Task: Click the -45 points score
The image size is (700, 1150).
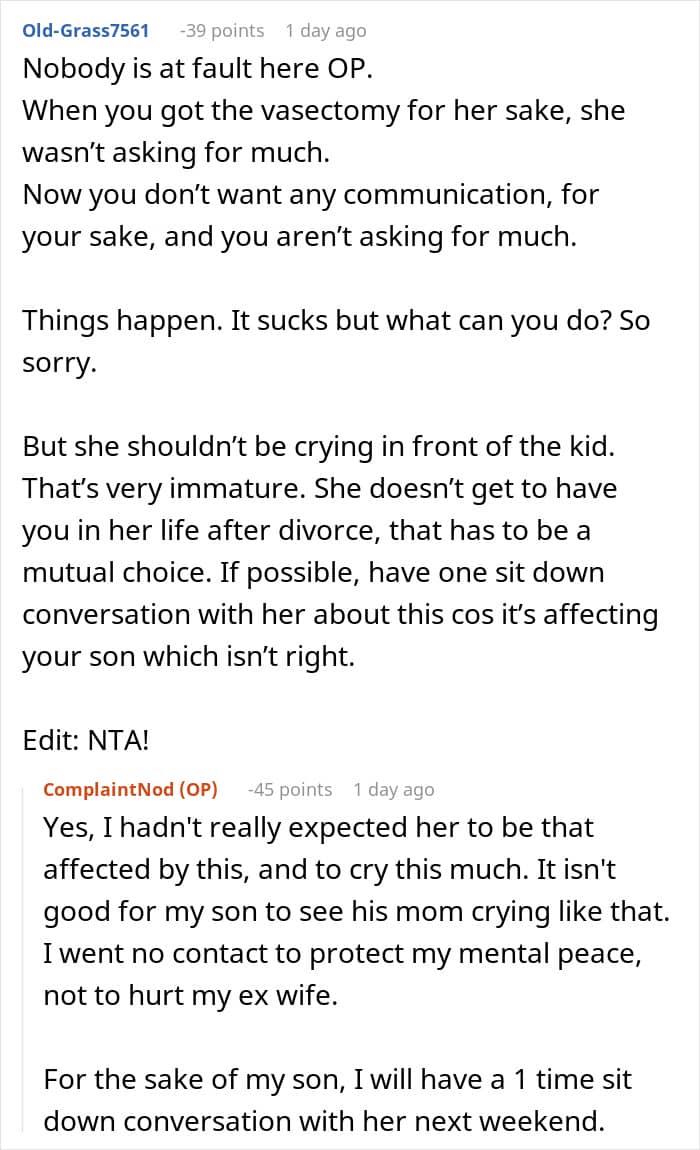Action: click(289, 789)
